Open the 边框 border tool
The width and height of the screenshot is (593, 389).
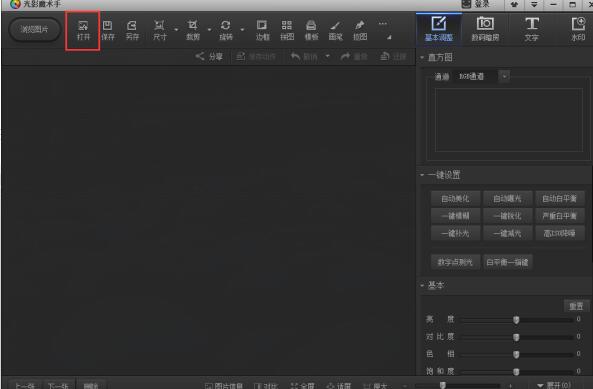tap(262, 30)
